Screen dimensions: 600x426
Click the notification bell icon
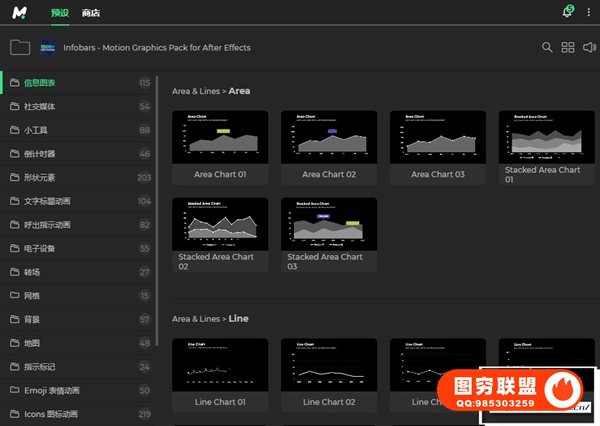coord(568,13)
